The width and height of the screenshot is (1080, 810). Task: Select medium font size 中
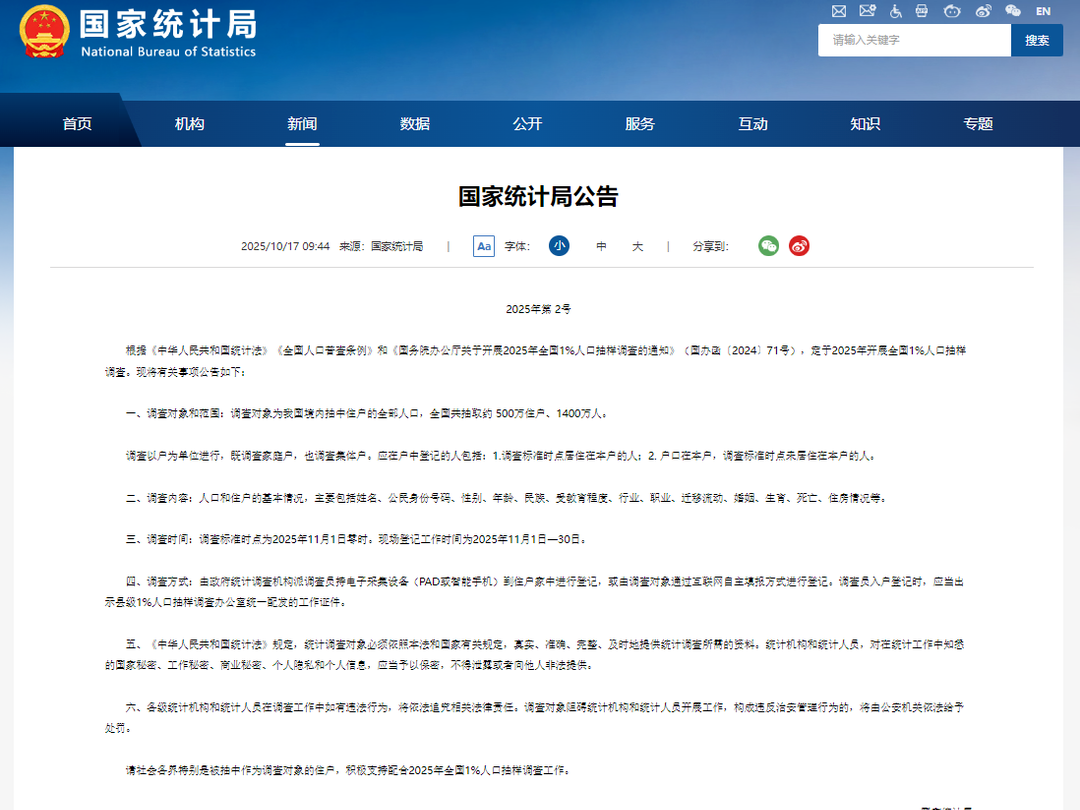[601, 246]
